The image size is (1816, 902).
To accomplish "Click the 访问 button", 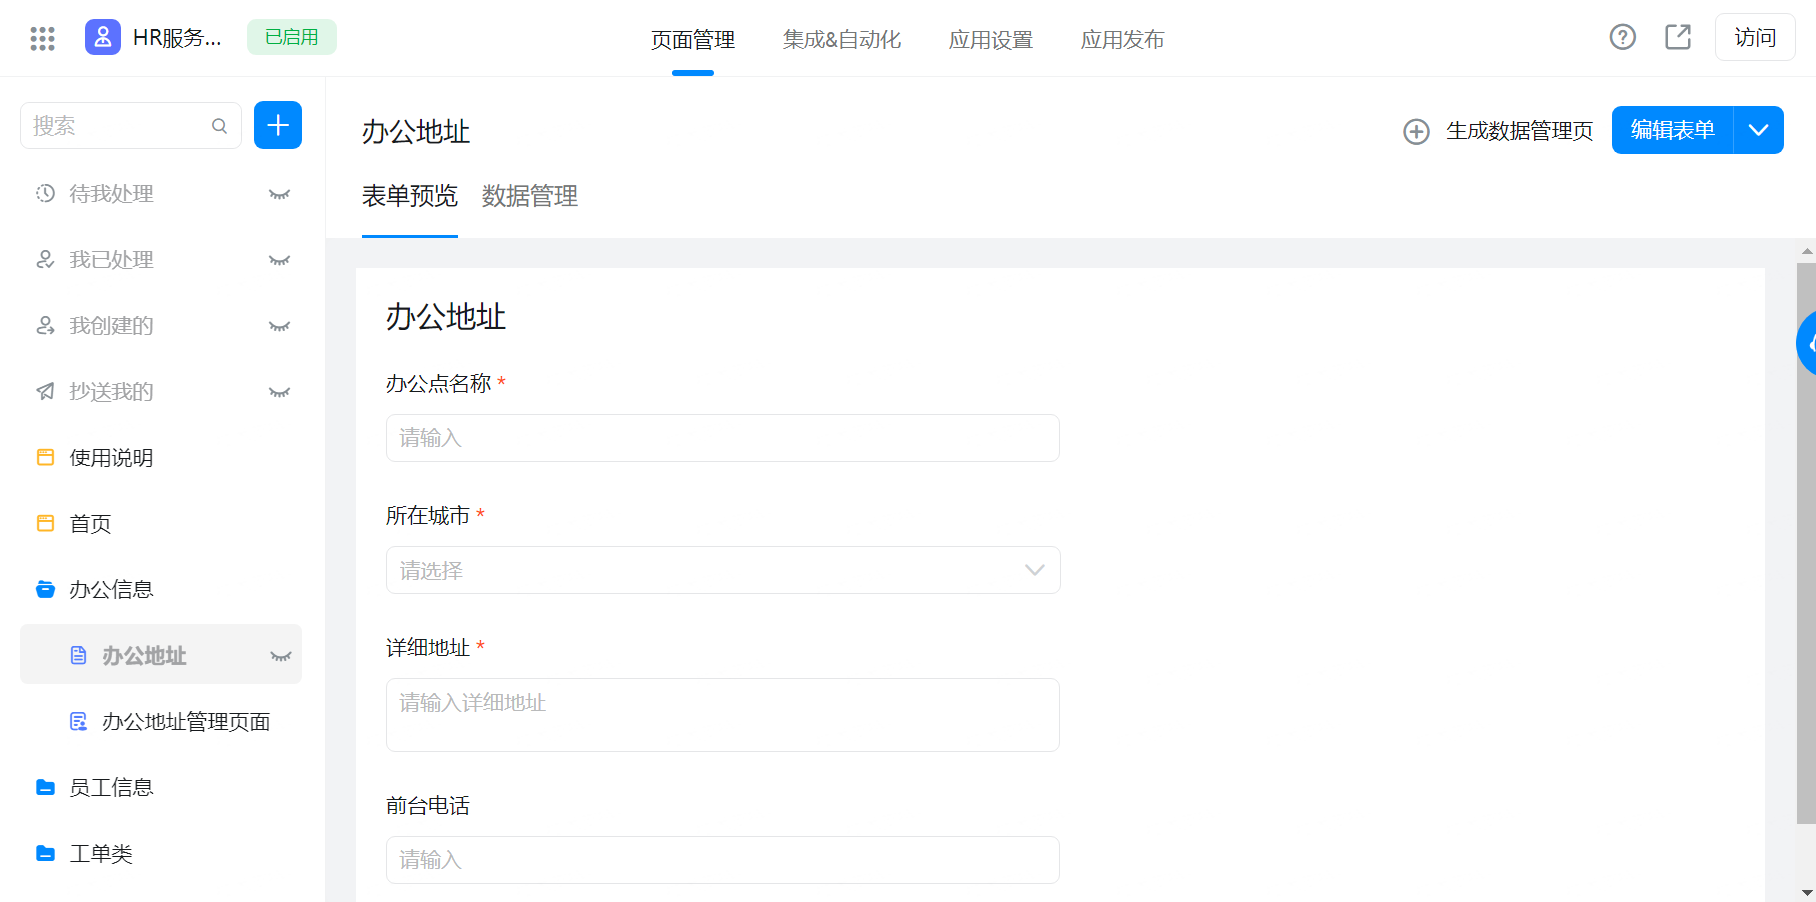I will (x=1754, y=38).
